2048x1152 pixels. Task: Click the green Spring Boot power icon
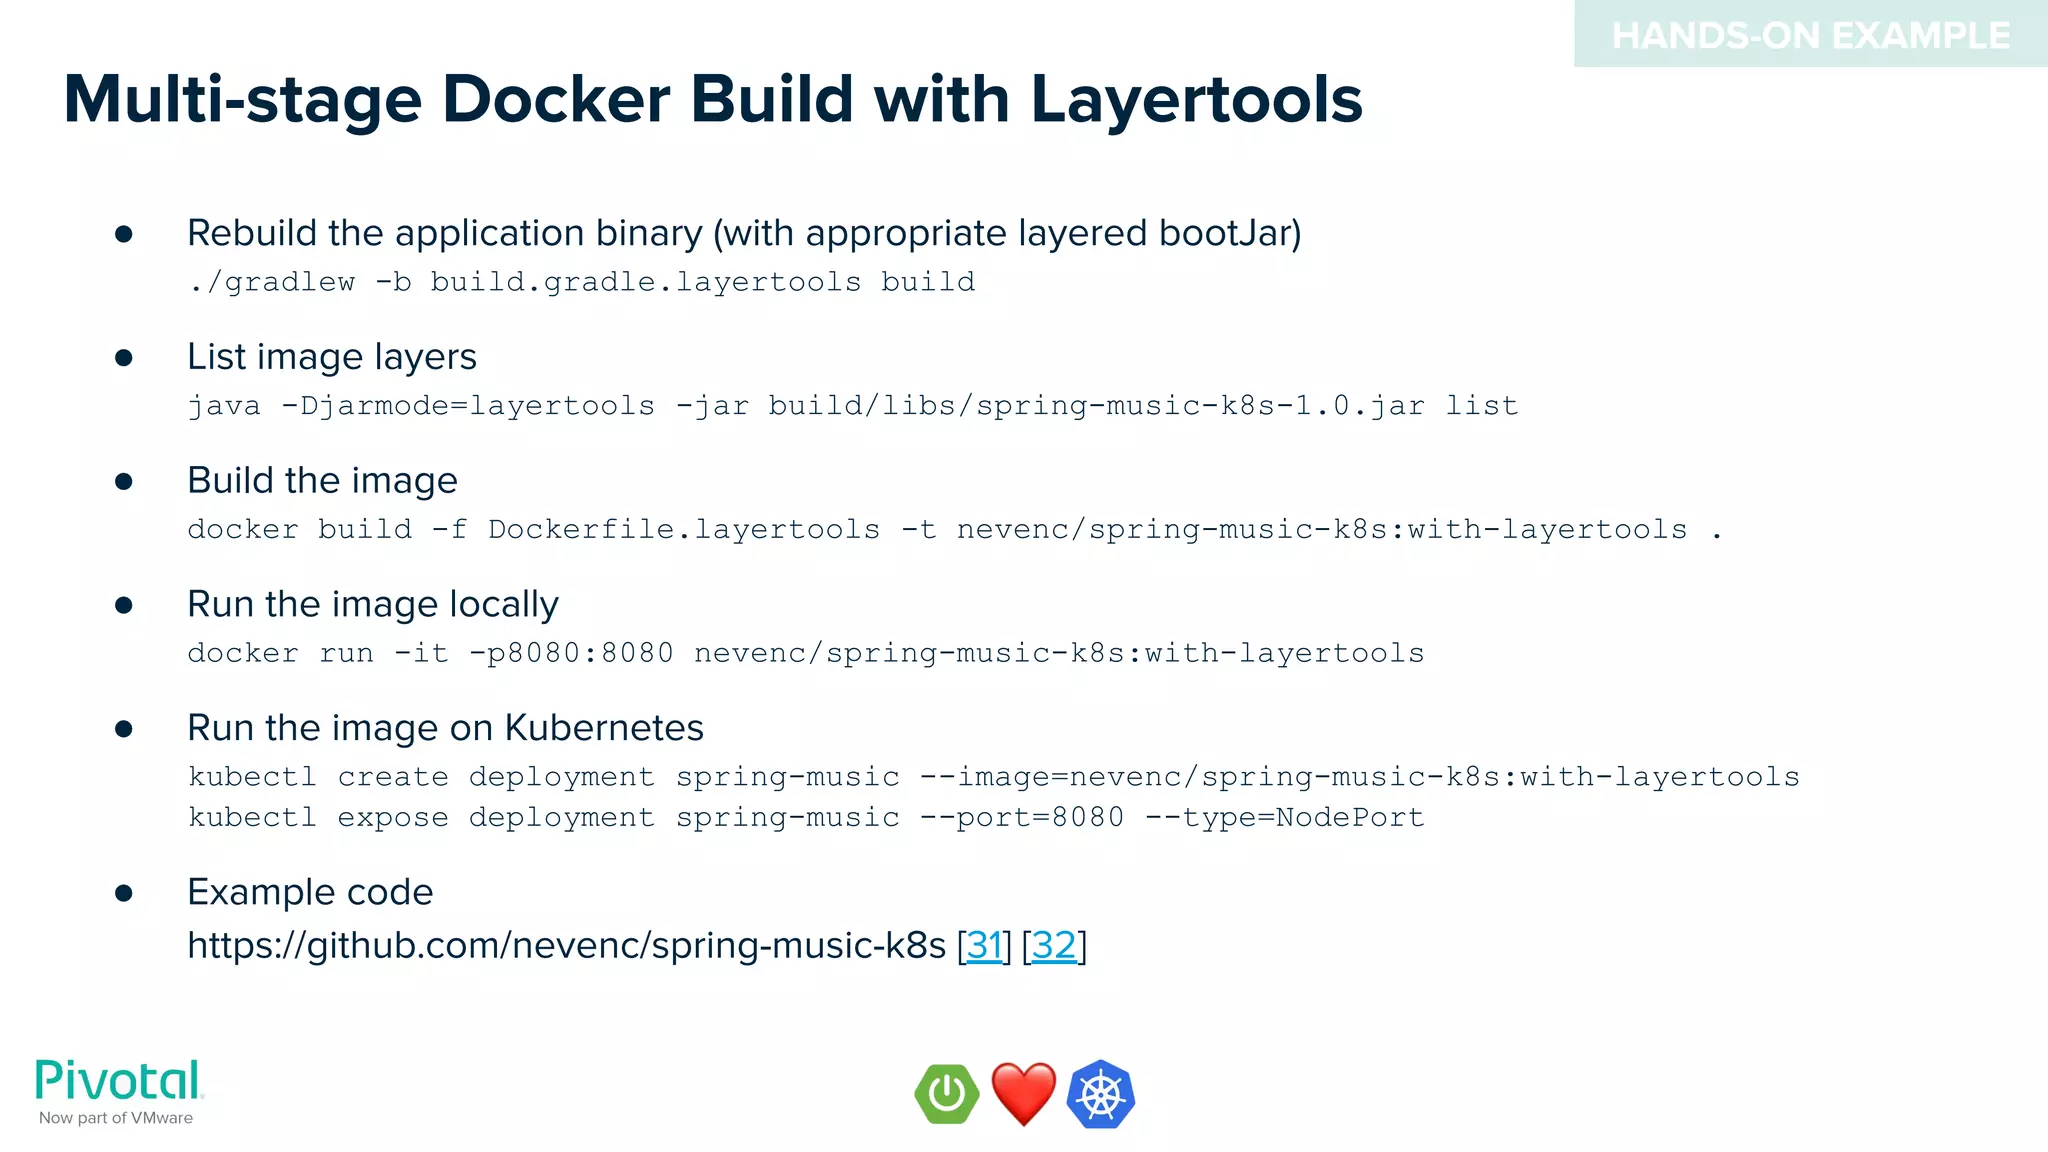tap(946, 1093)
